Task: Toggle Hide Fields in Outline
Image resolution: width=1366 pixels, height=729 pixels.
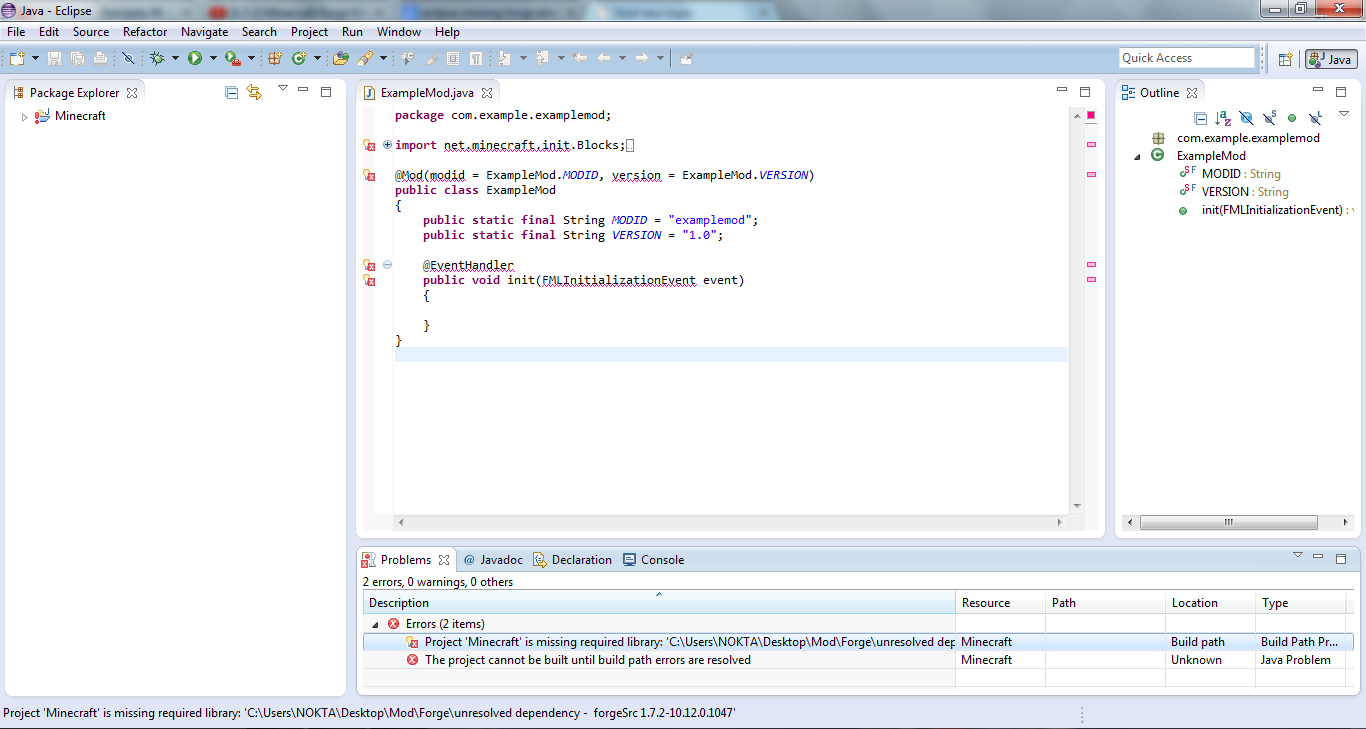Action: pyautogui.click(x=1246, y=118)
